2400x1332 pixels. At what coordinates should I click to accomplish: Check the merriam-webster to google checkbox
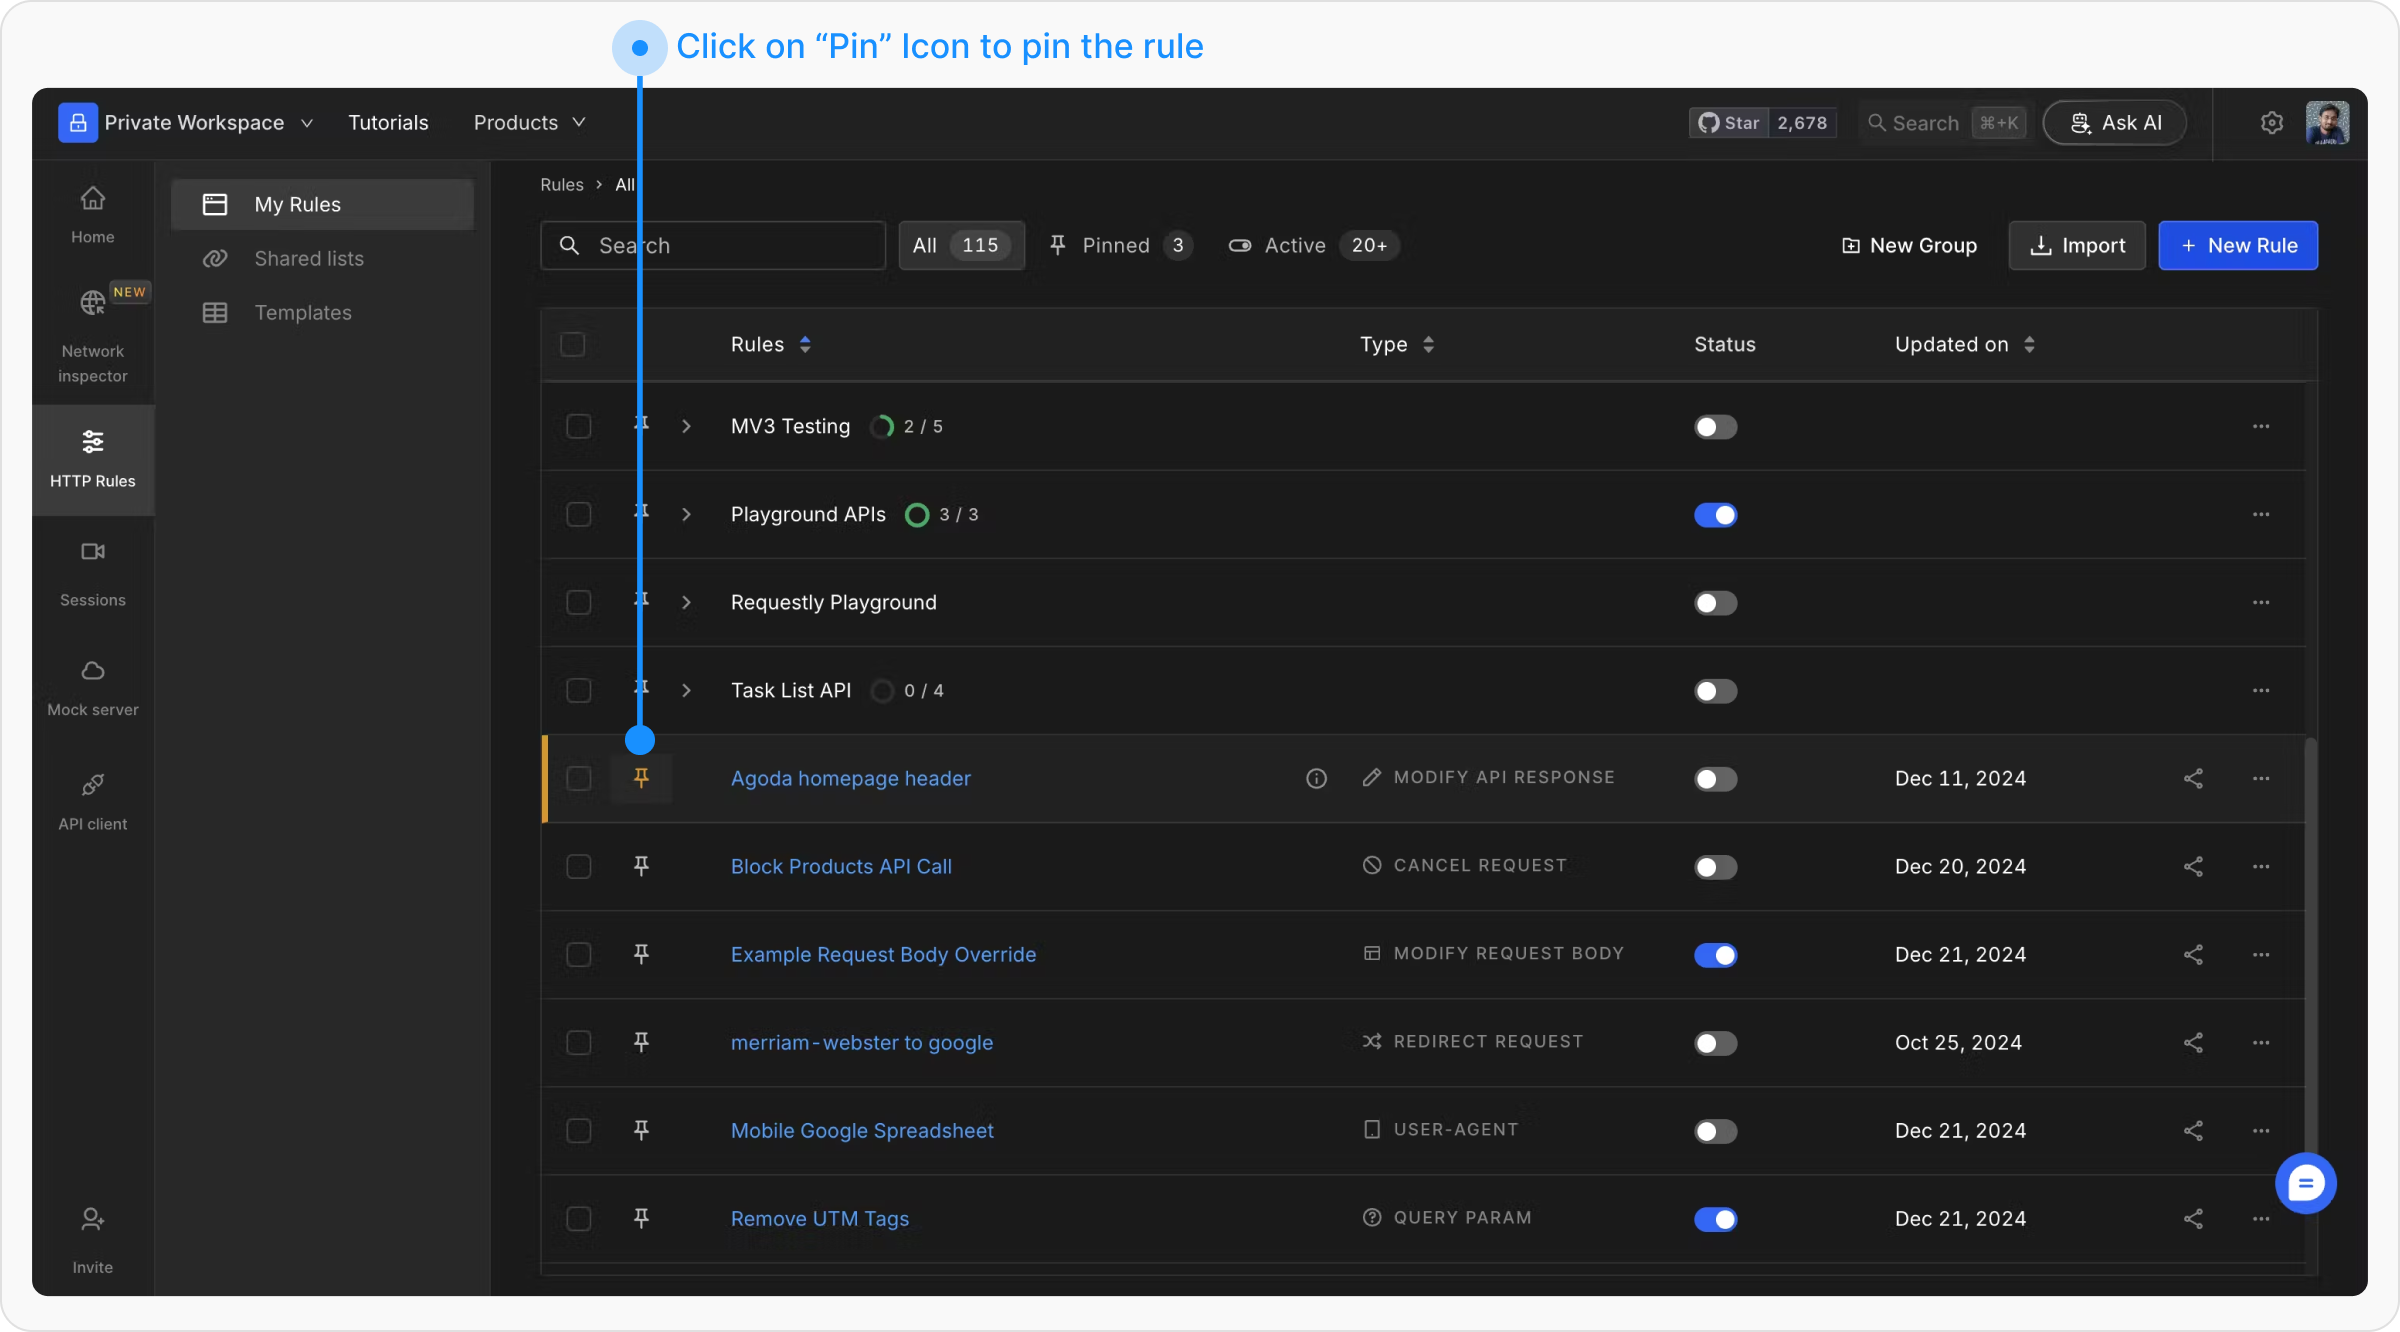click(578, 1042)
